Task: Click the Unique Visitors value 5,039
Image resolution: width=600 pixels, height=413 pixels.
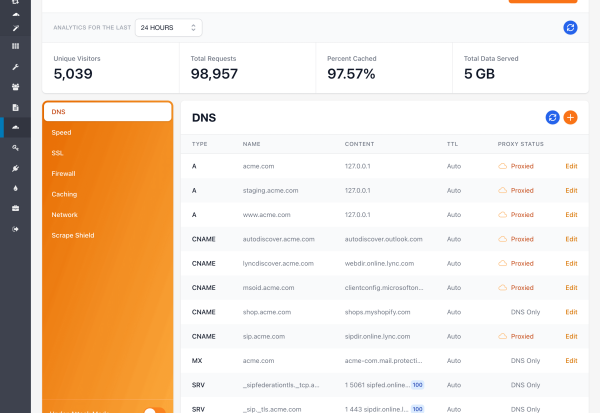Action: [73, 73]
